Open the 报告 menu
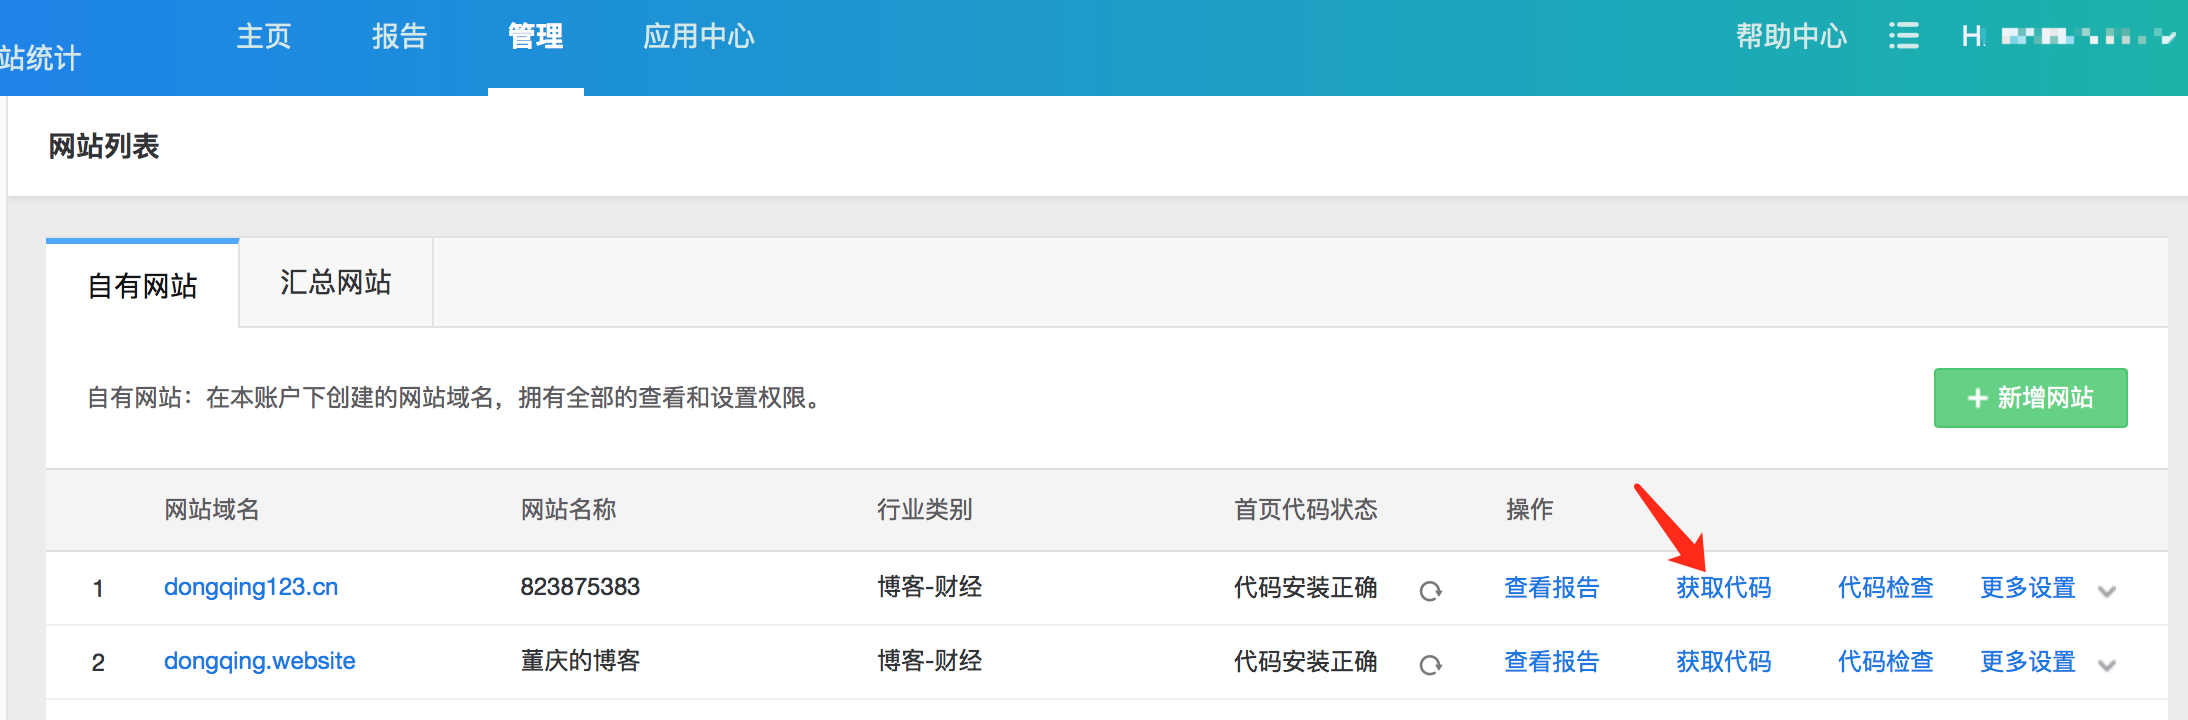 [399, 37]
